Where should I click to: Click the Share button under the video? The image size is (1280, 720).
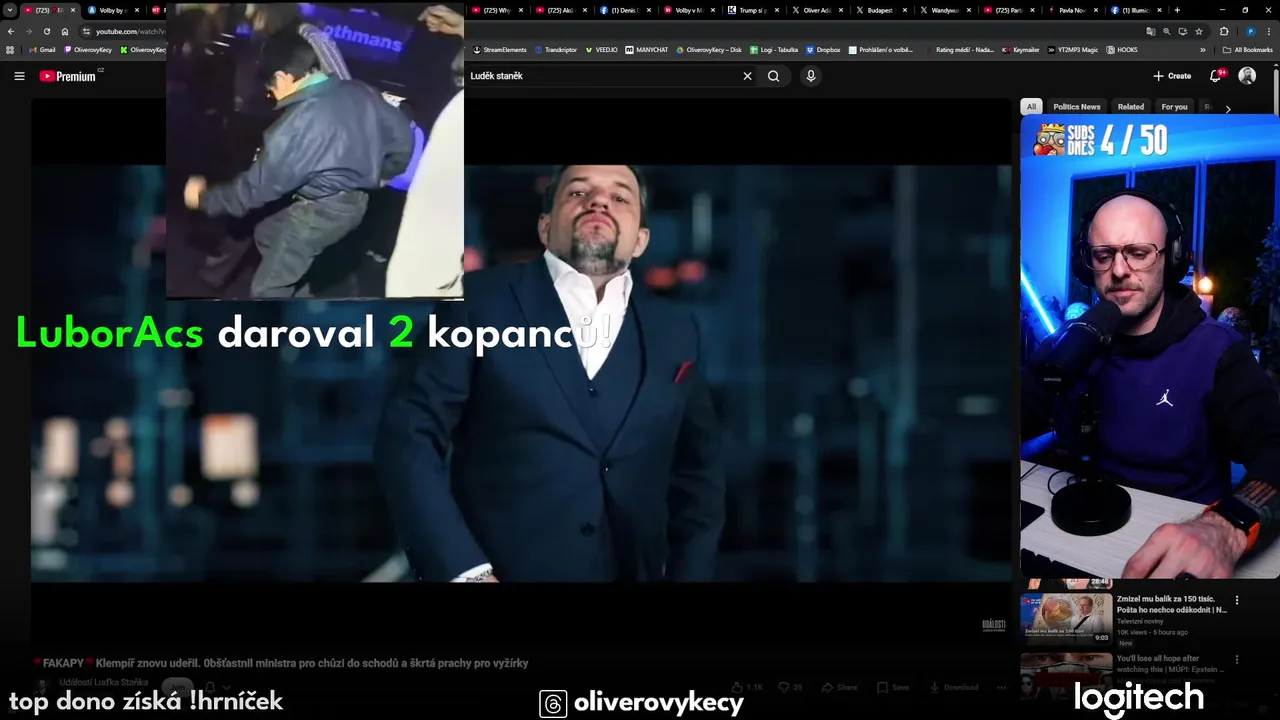click(840, 687)
